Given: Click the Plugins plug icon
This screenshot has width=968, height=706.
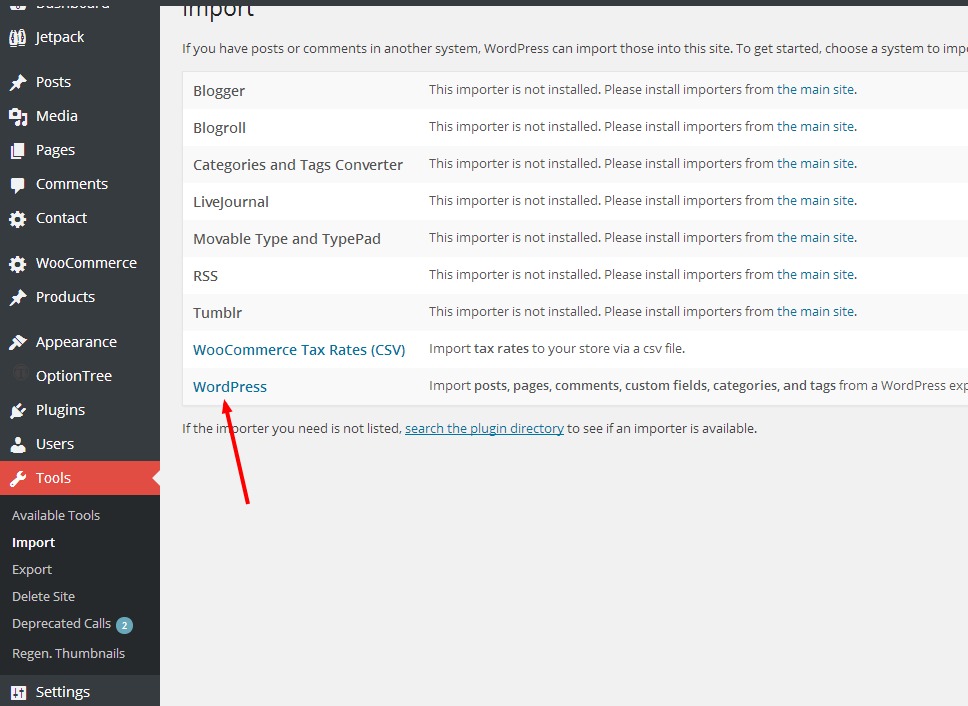Looking at the screenshot, I should (18, 410).
